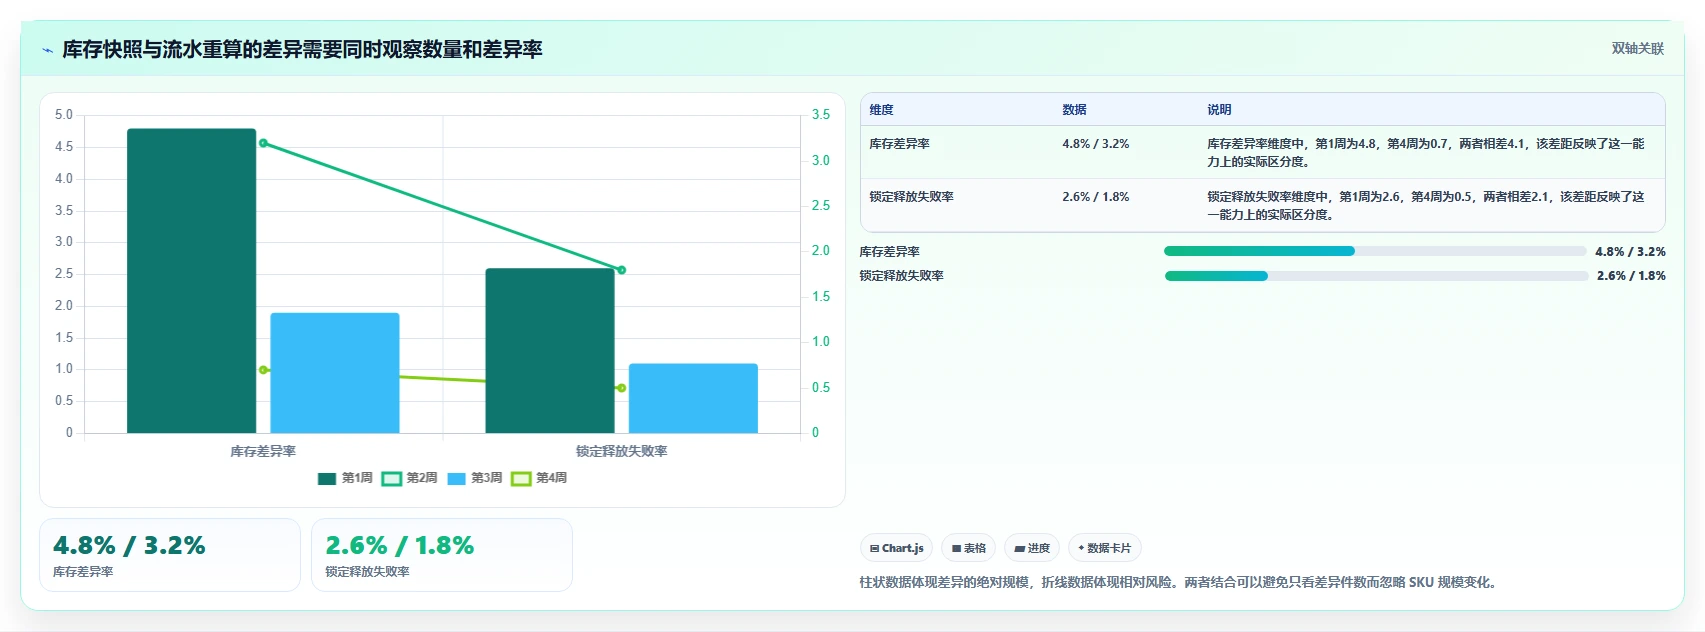Select the 数据卡片 chip
This screenshot has width=1705, height=632.
1105,548
